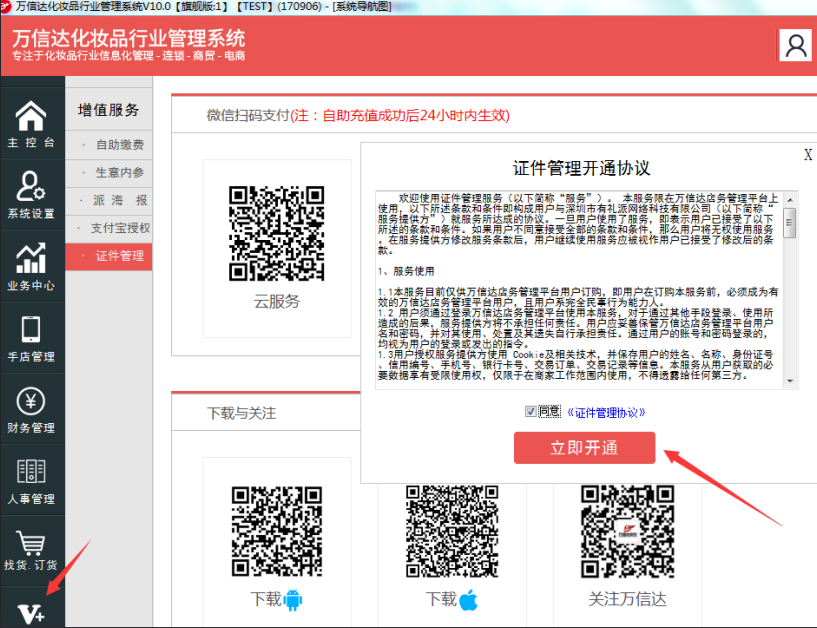Screen dimensions: 817x628
Task: Close the agreement dialog with X
Action: (808, 155)
